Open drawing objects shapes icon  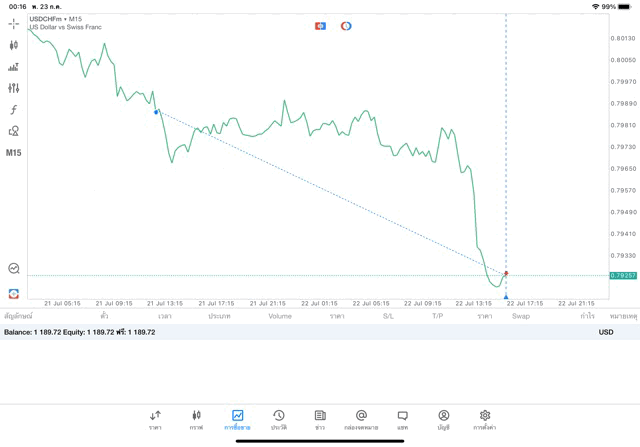coord(13,131)
